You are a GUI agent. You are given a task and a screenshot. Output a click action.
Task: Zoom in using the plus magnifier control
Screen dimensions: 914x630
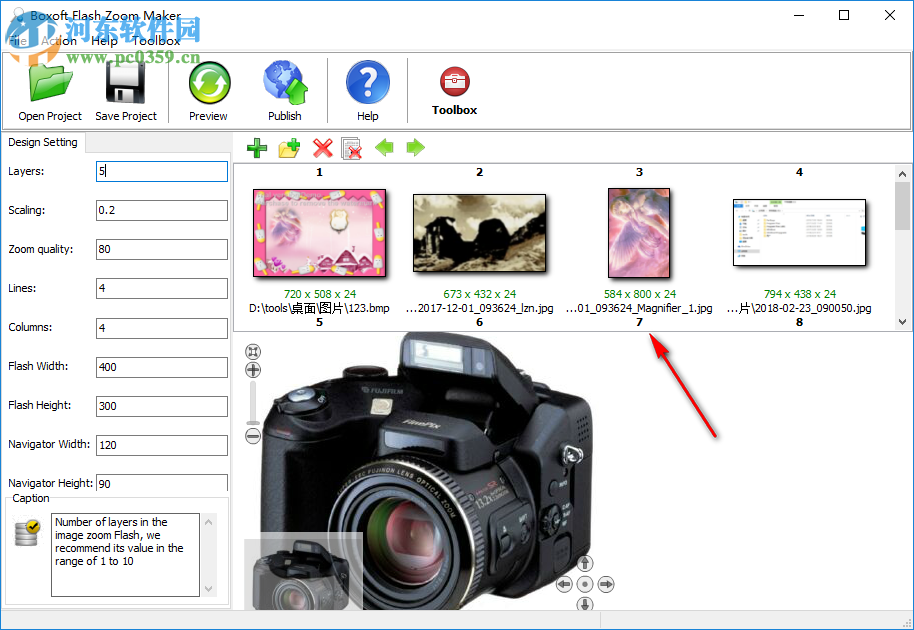[x=252, y=370]
